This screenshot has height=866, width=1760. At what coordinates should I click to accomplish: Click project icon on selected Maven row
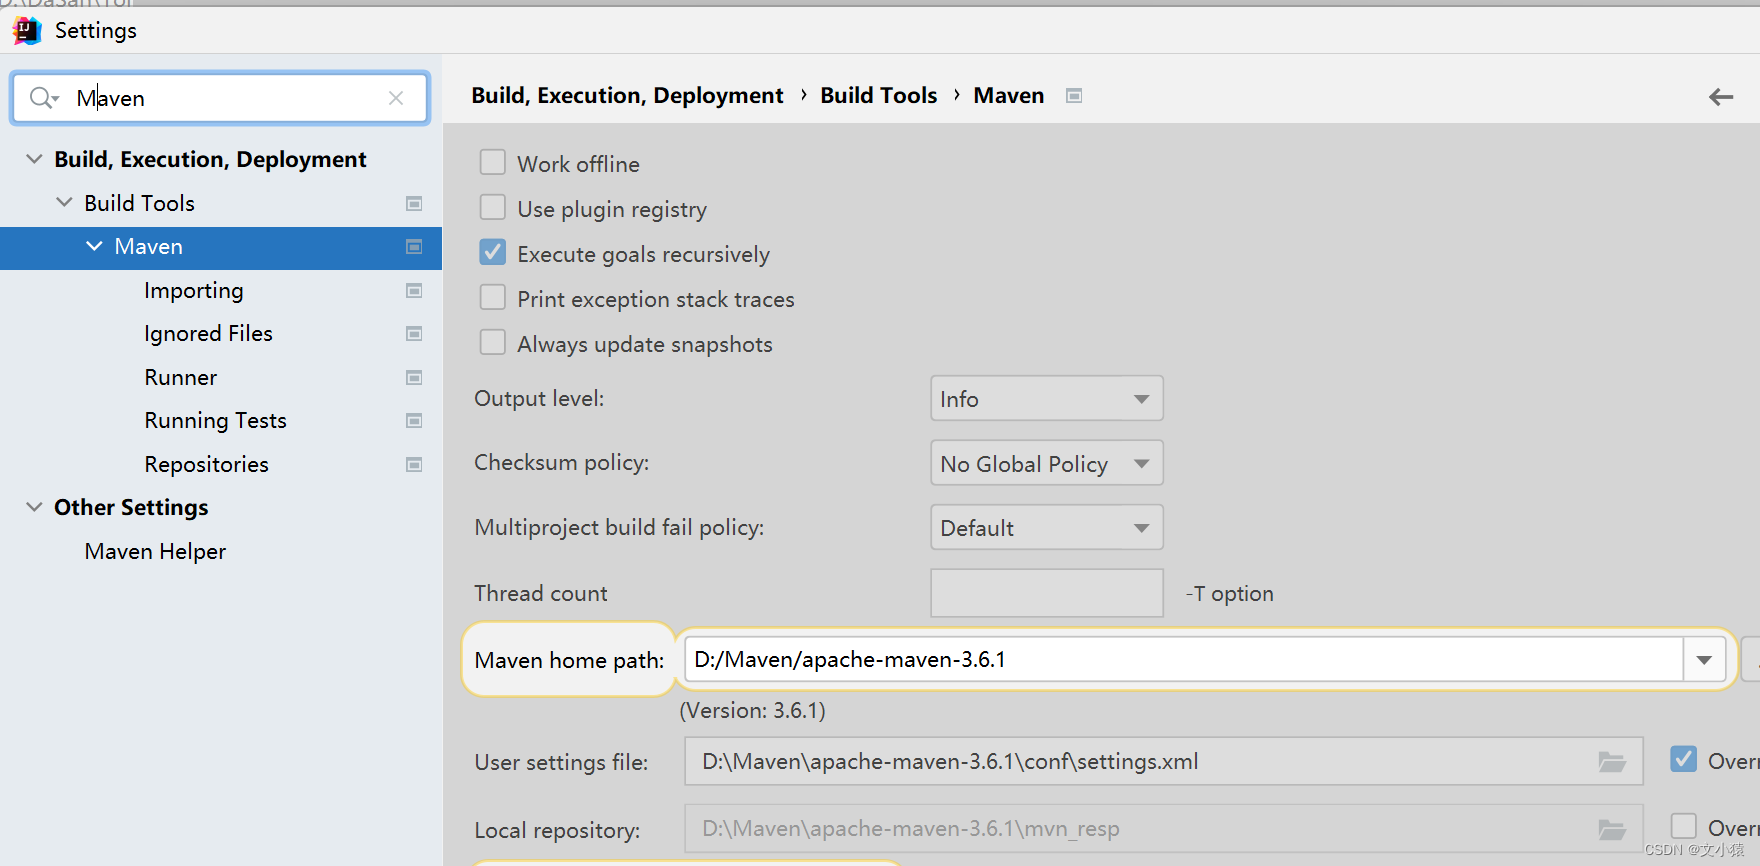tap(414, 246)
